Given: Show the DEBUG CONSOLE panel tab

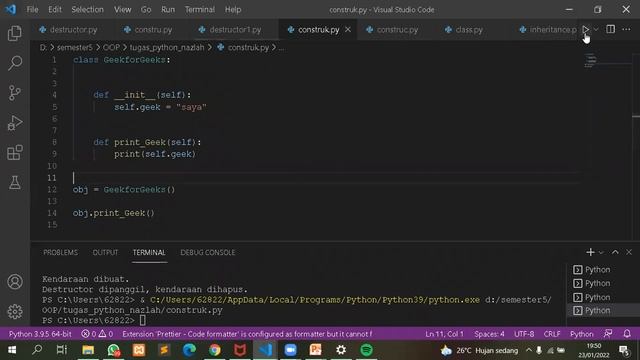Looking at the screenshot, I should point(208,253).
